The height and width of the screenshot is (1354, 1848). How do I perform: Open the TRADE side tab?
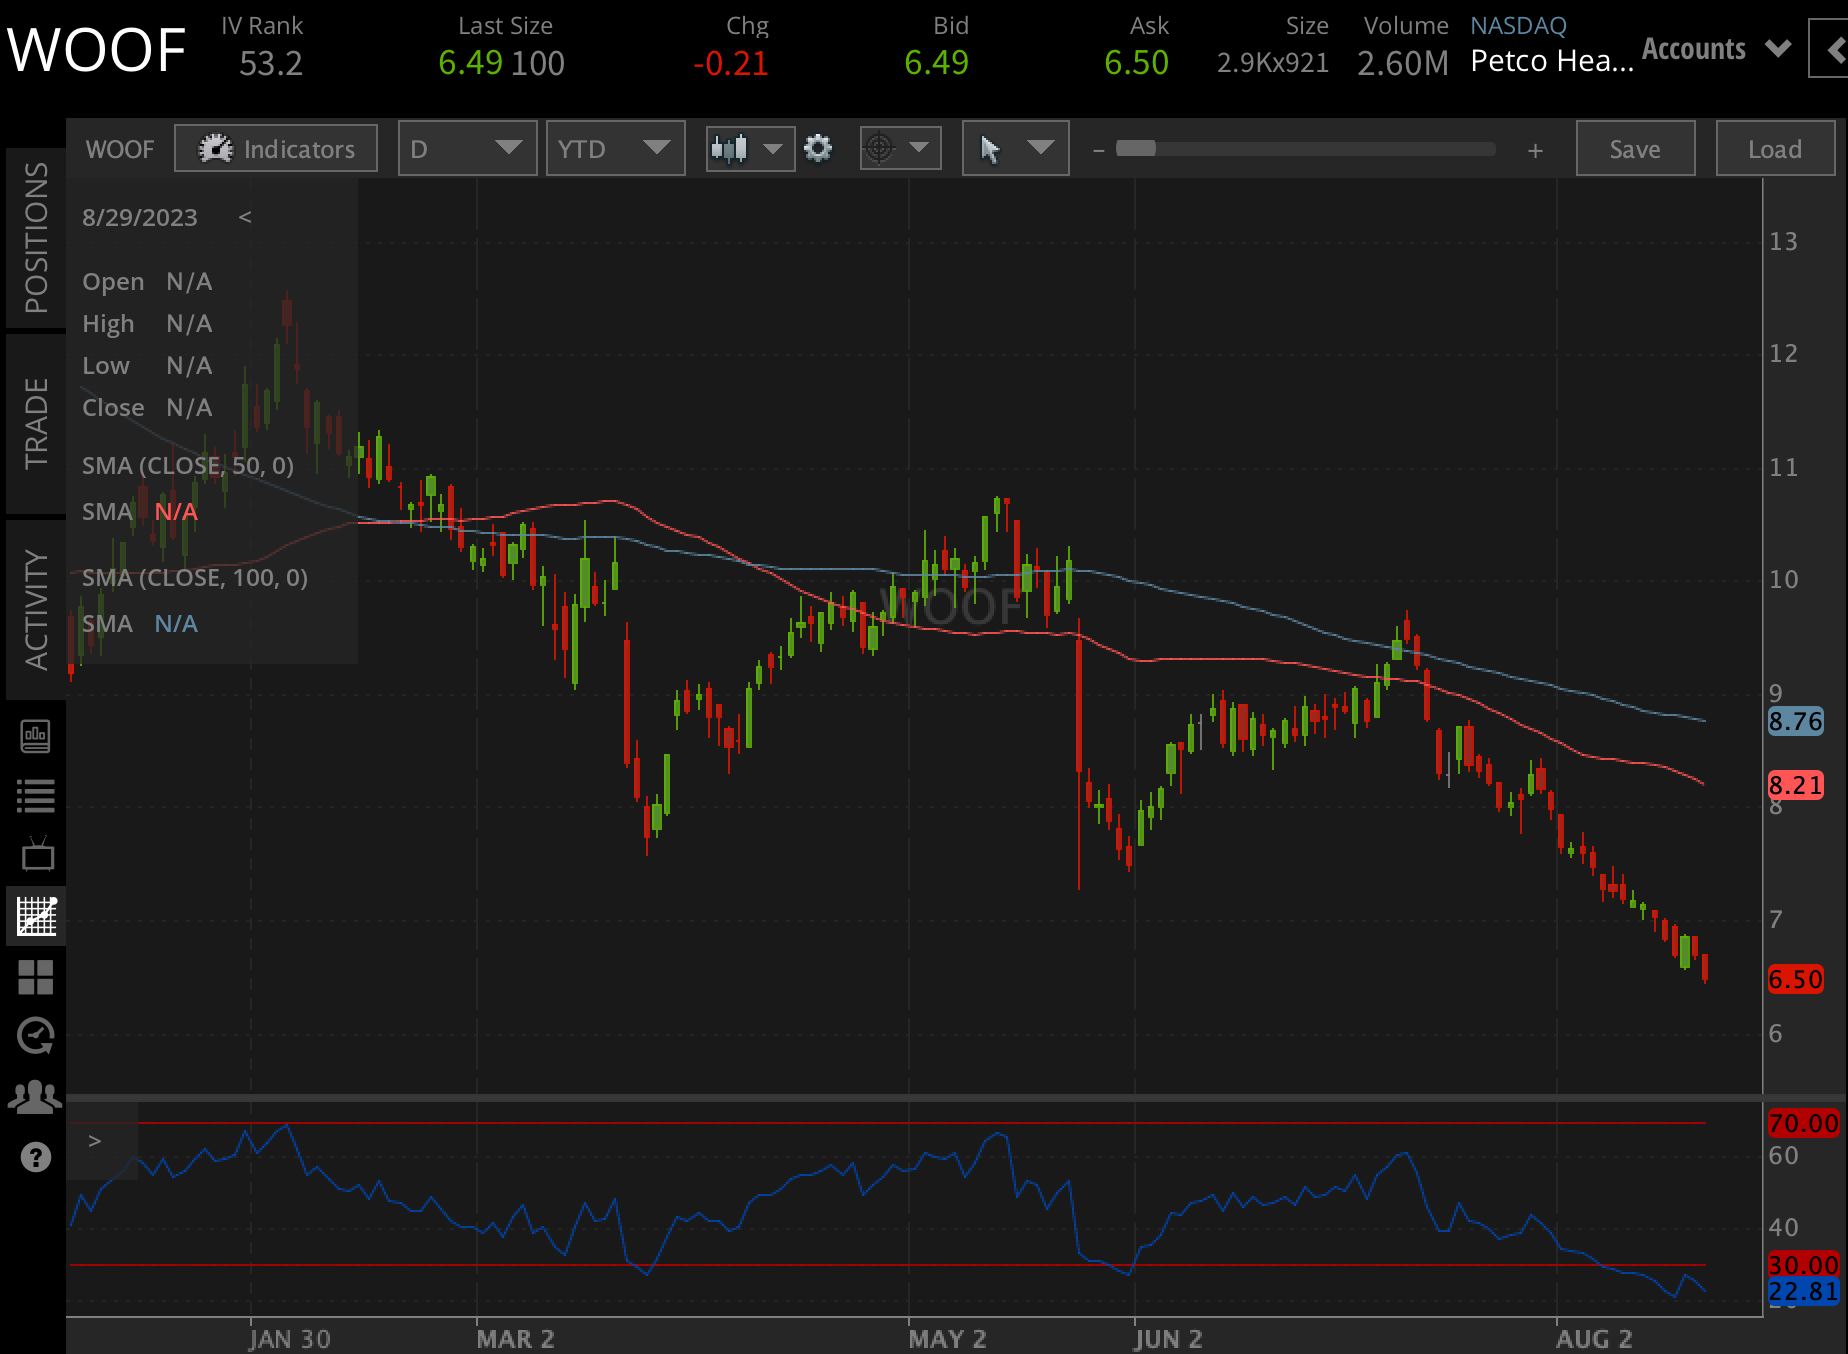pos(36,423)
